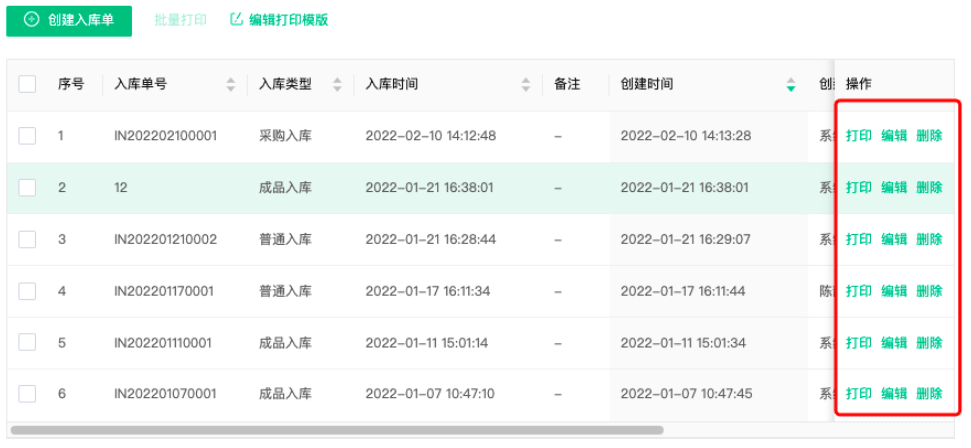Click the edit icon beside 编辑打印模版

237,20
